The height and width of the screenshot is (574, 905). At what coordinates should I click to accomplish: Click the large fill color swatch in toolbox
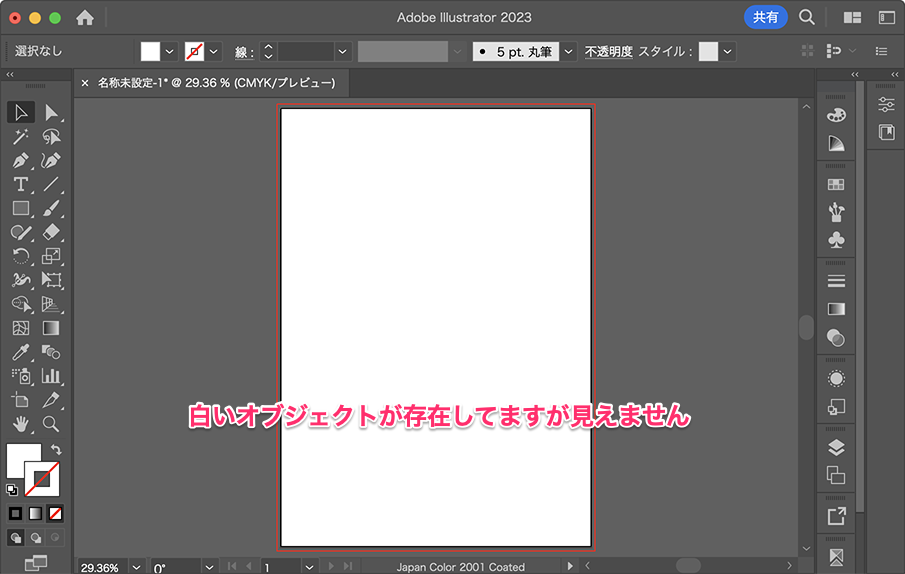[22, 460]
